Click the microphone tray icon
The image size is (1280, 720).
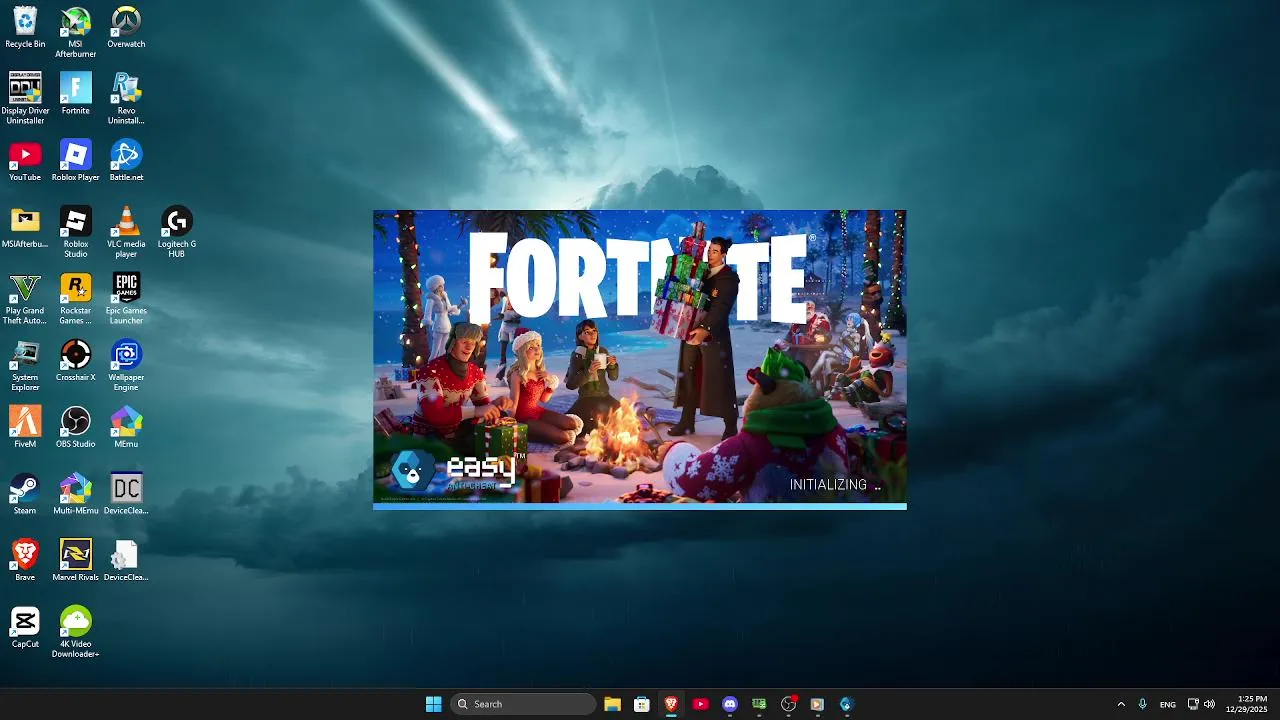[x=1142, y=704]
